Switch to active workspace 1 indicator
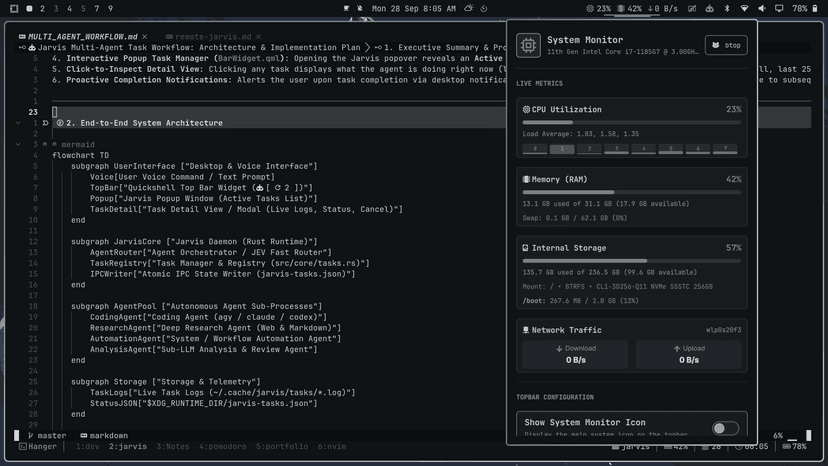828x466 pixels. click(30, 8)
